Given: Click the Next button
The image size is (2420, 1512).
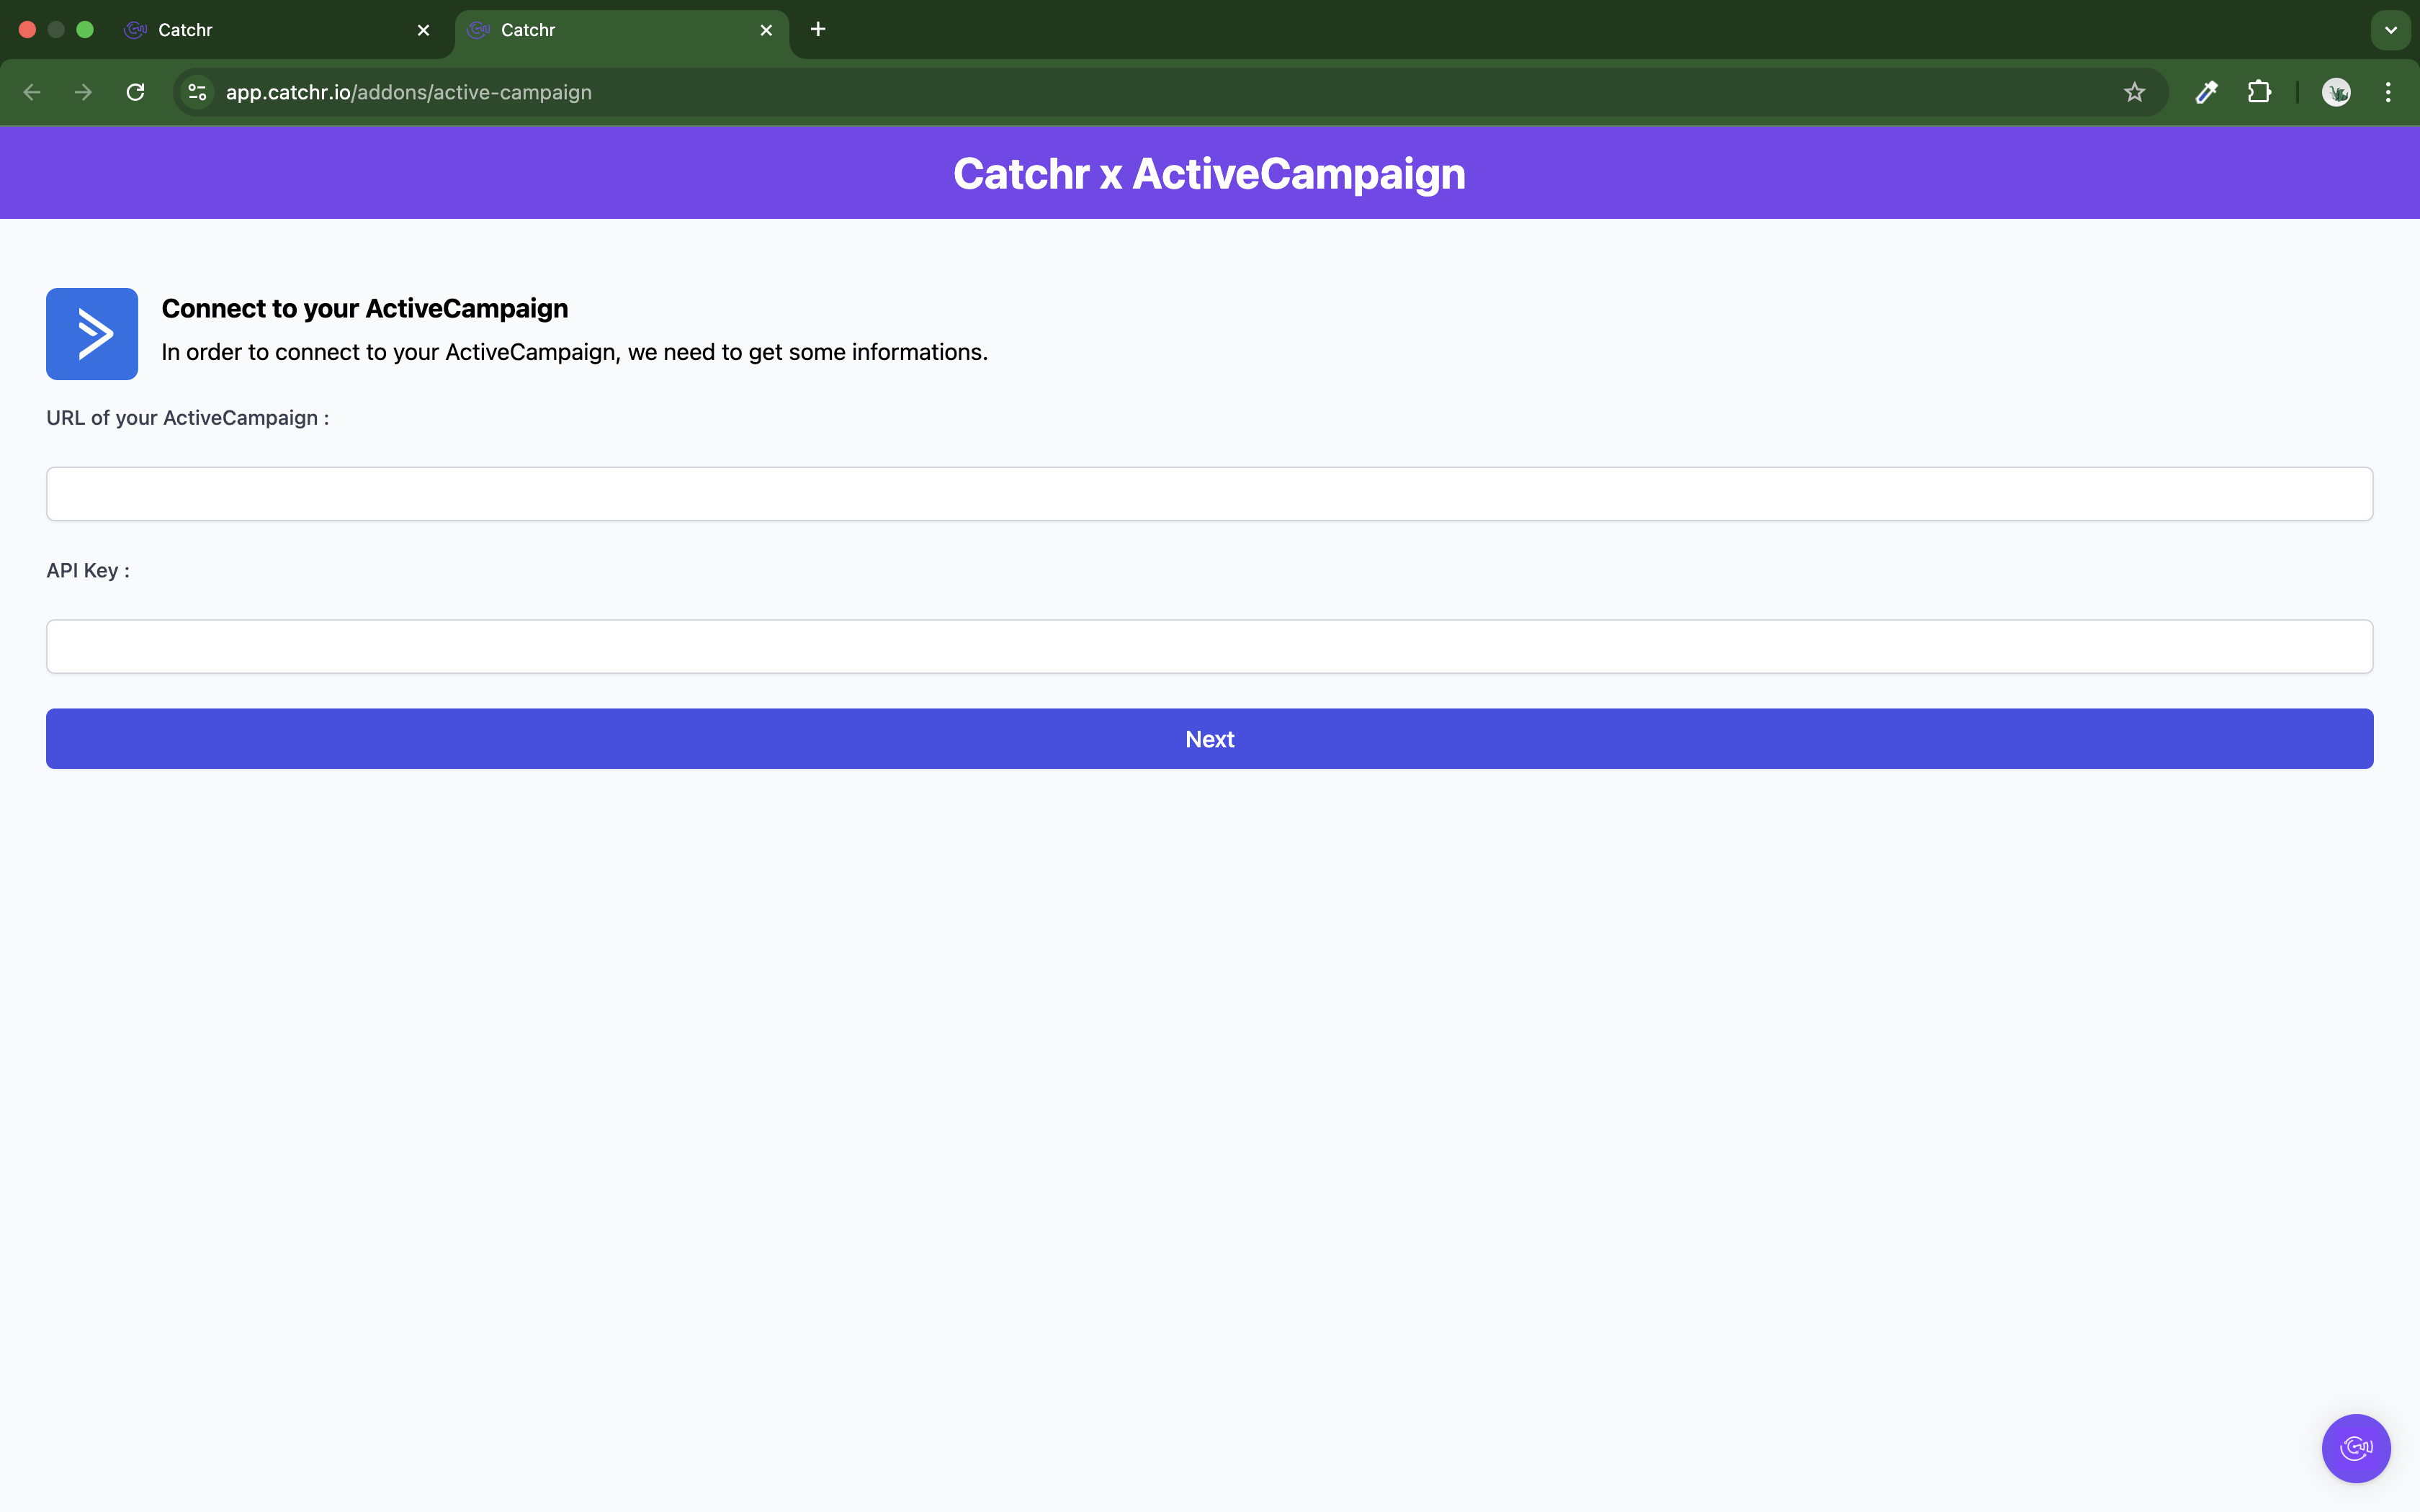Looking at the screenshot, I should [1210, 739].
